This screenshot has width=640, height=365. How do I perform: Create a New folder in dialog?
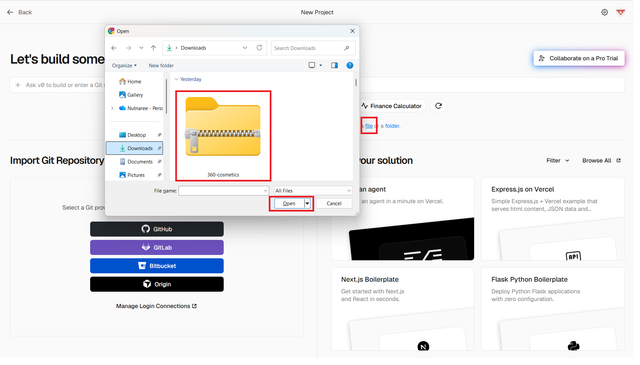coord(162,66)
